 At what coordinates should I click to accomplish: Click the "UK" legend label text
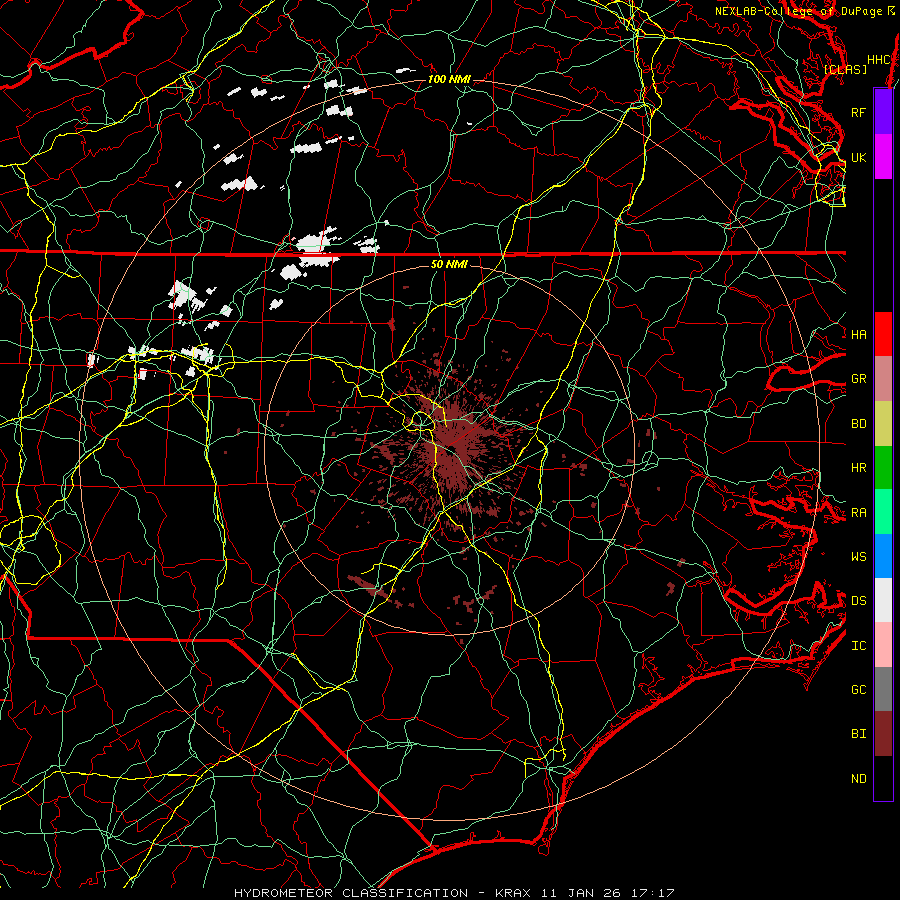(859, 157)
